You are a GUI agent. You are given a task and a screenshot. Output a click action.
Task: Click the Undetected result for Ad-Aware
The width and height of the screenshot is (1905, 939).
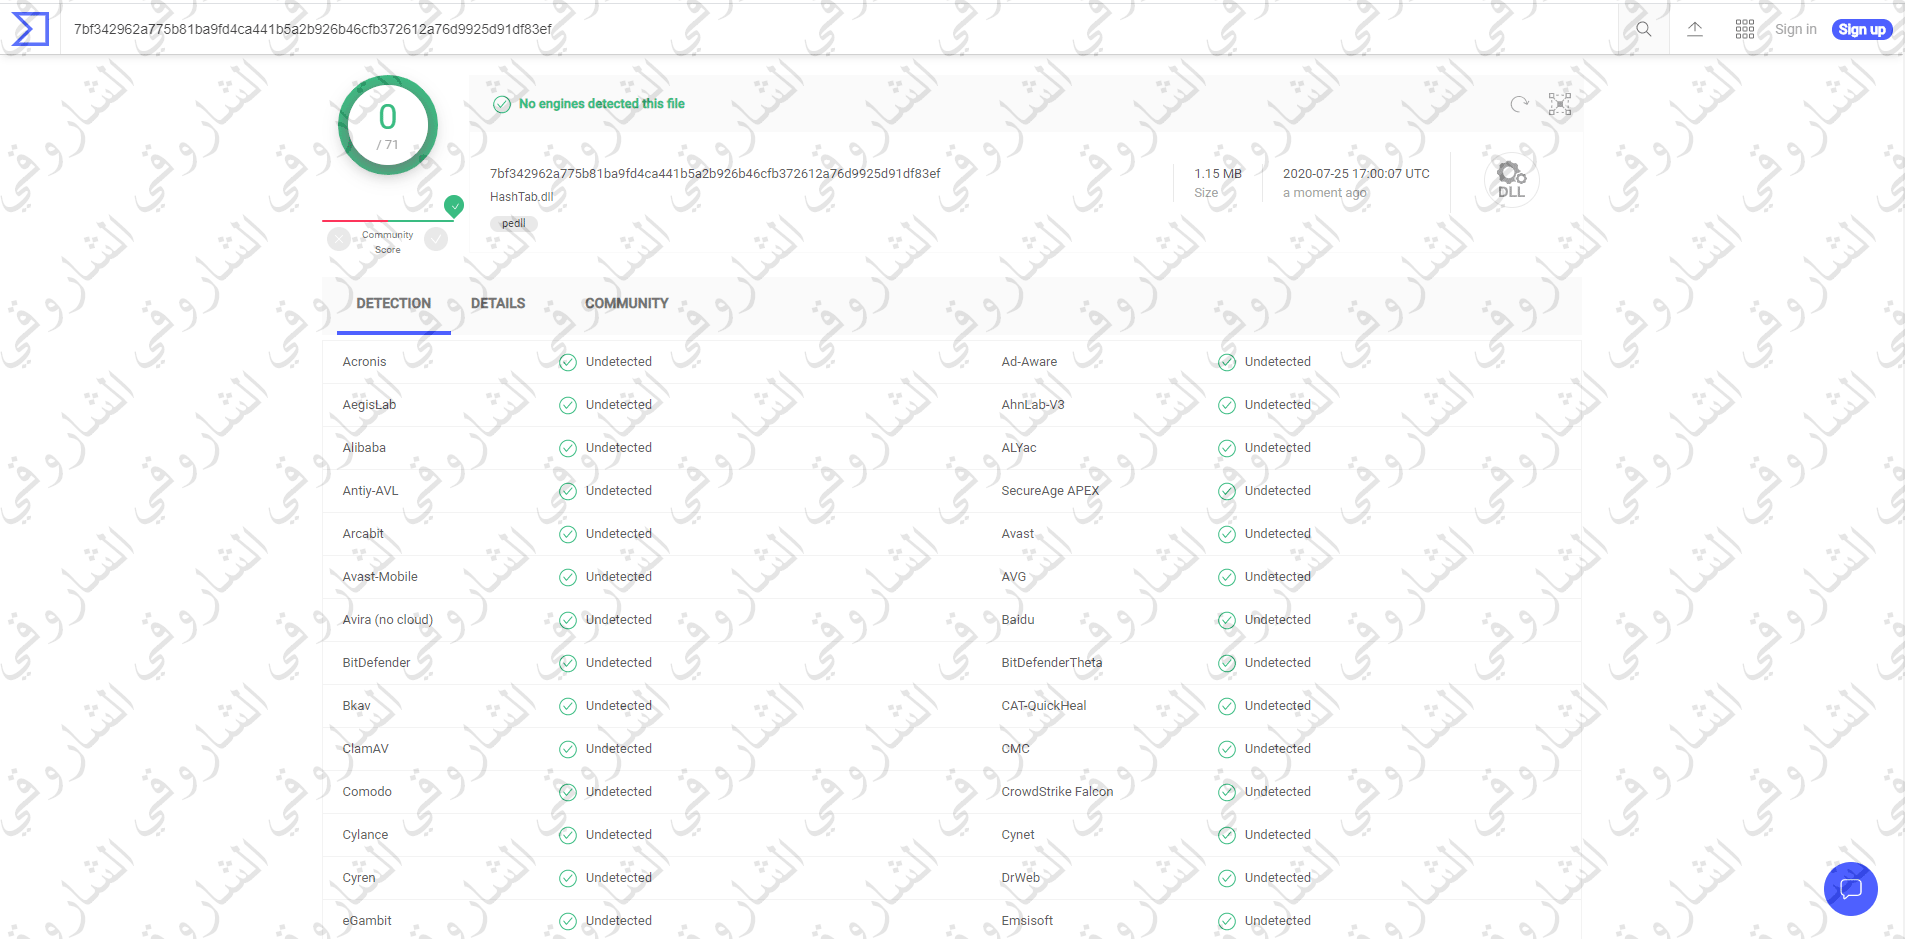point(1278,362)
